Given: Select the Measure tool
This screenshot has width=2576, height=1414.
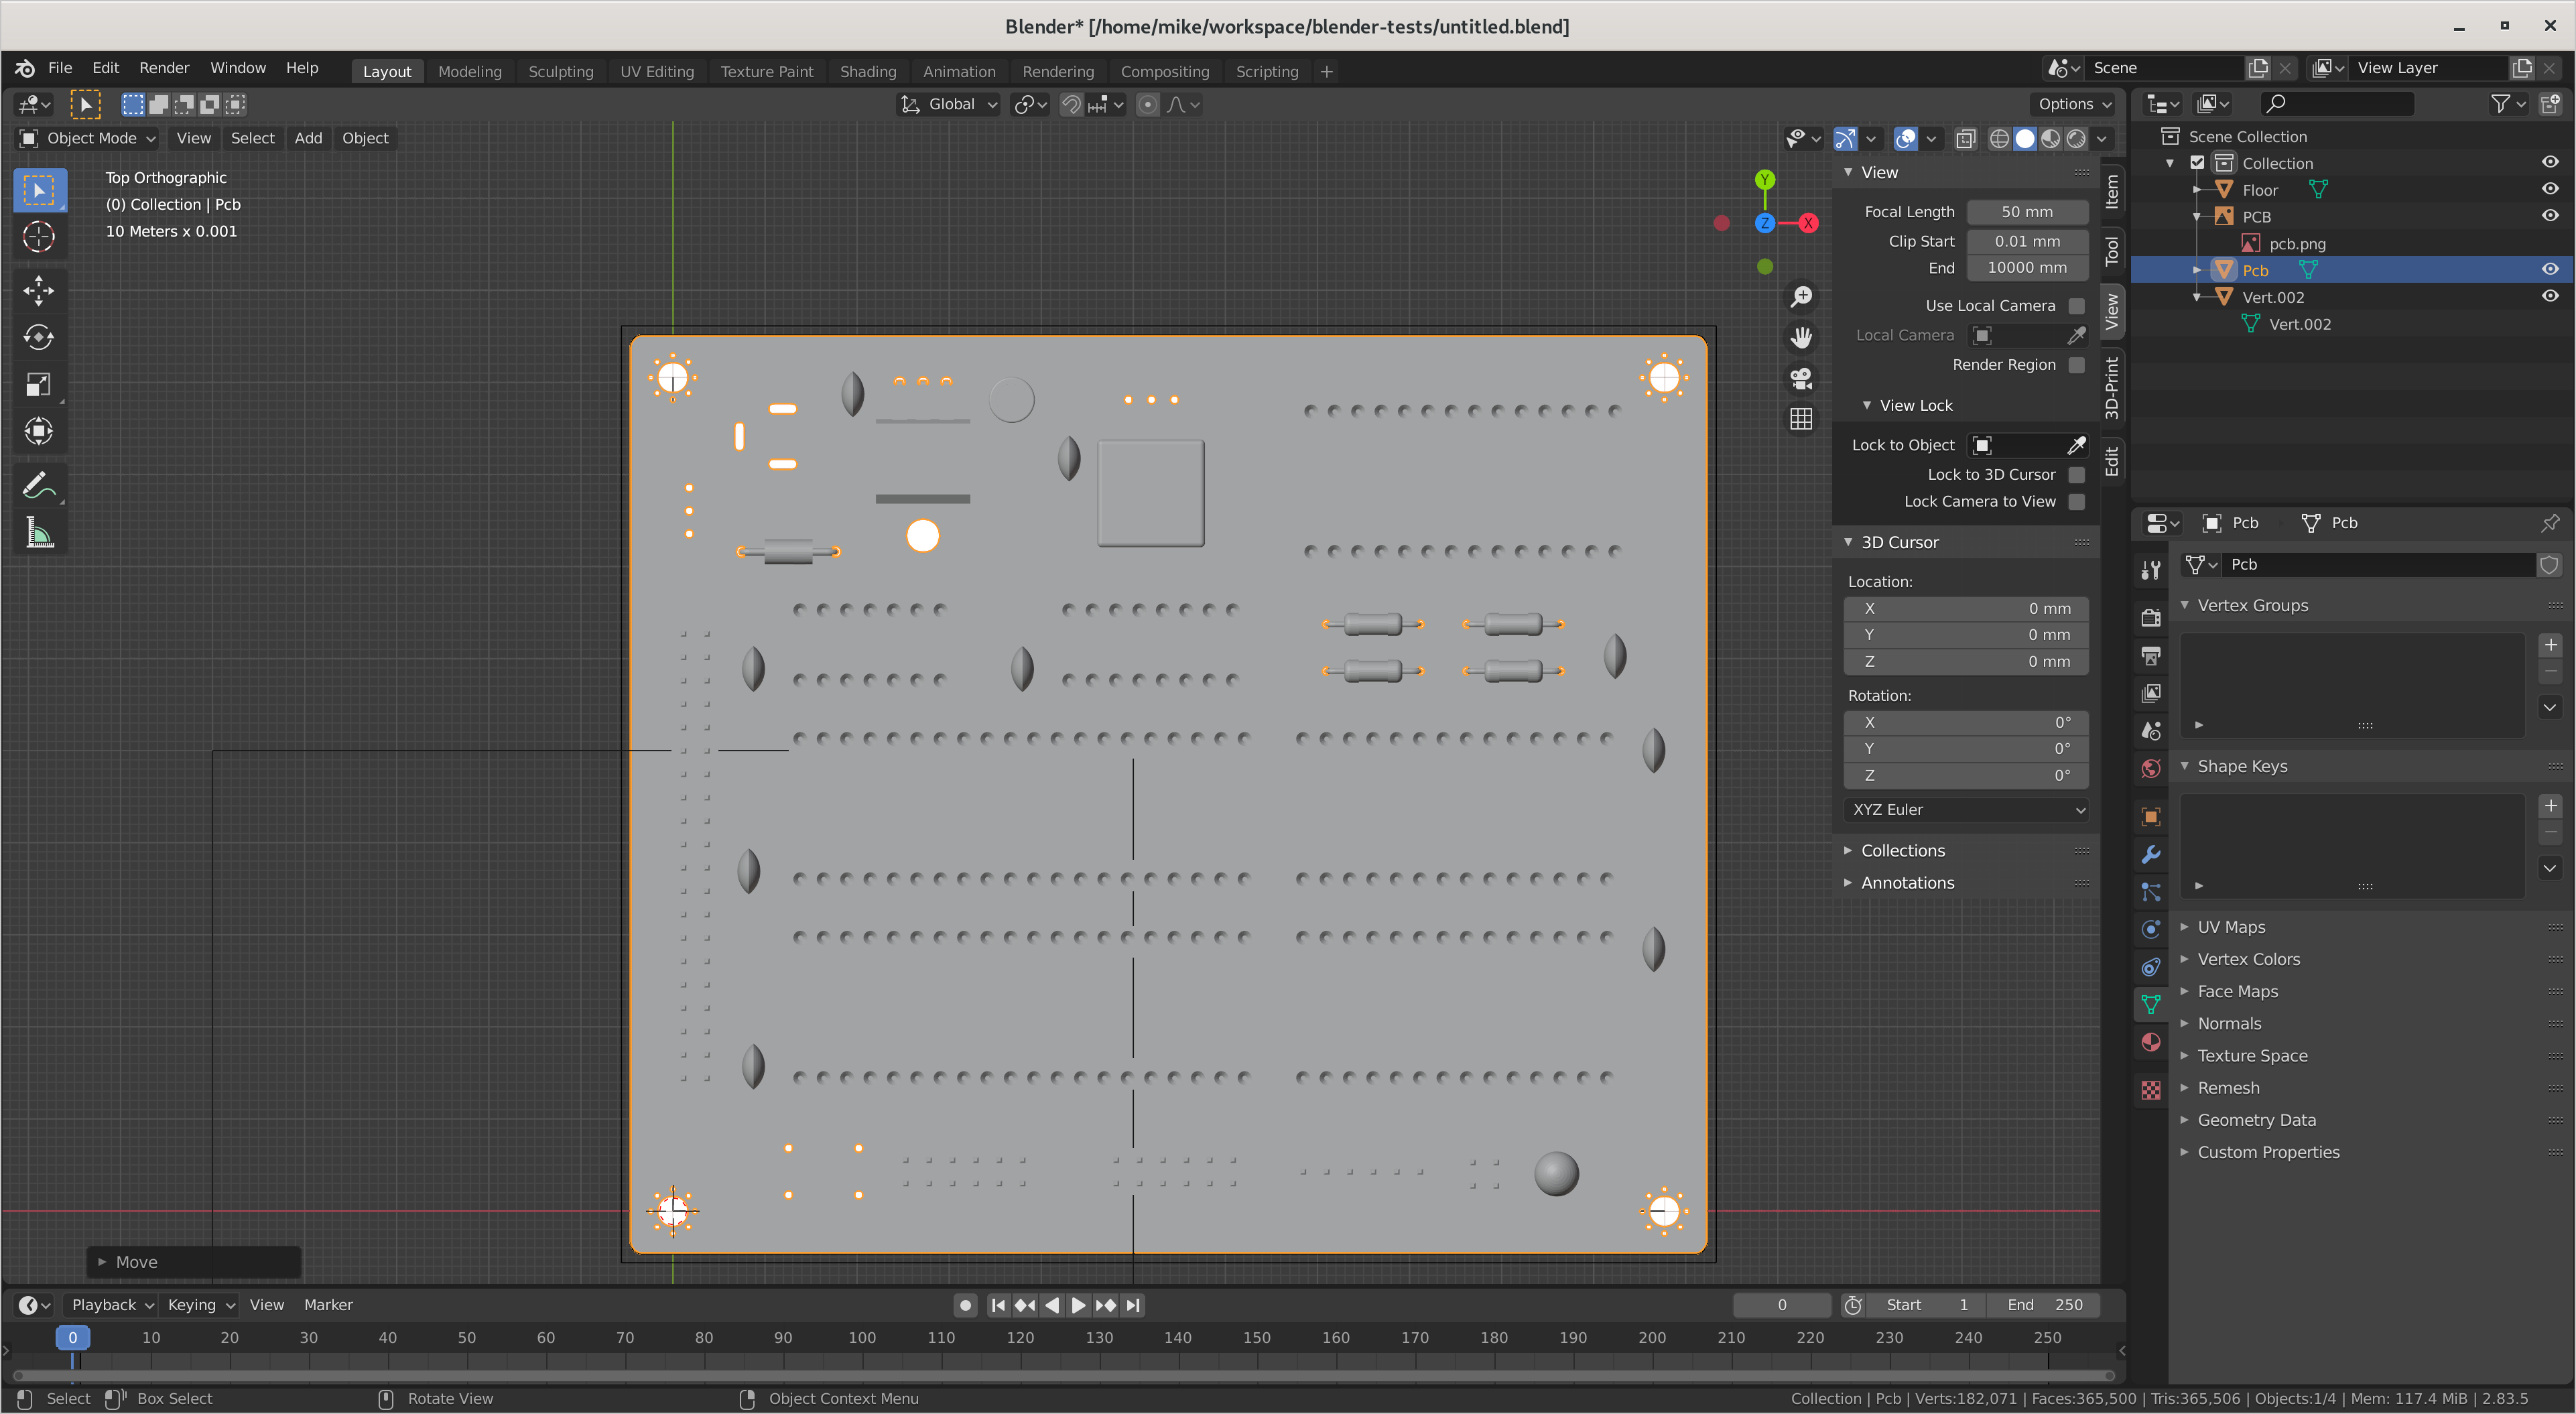Looking at the screenshot, I should click(x=38, y=533).
